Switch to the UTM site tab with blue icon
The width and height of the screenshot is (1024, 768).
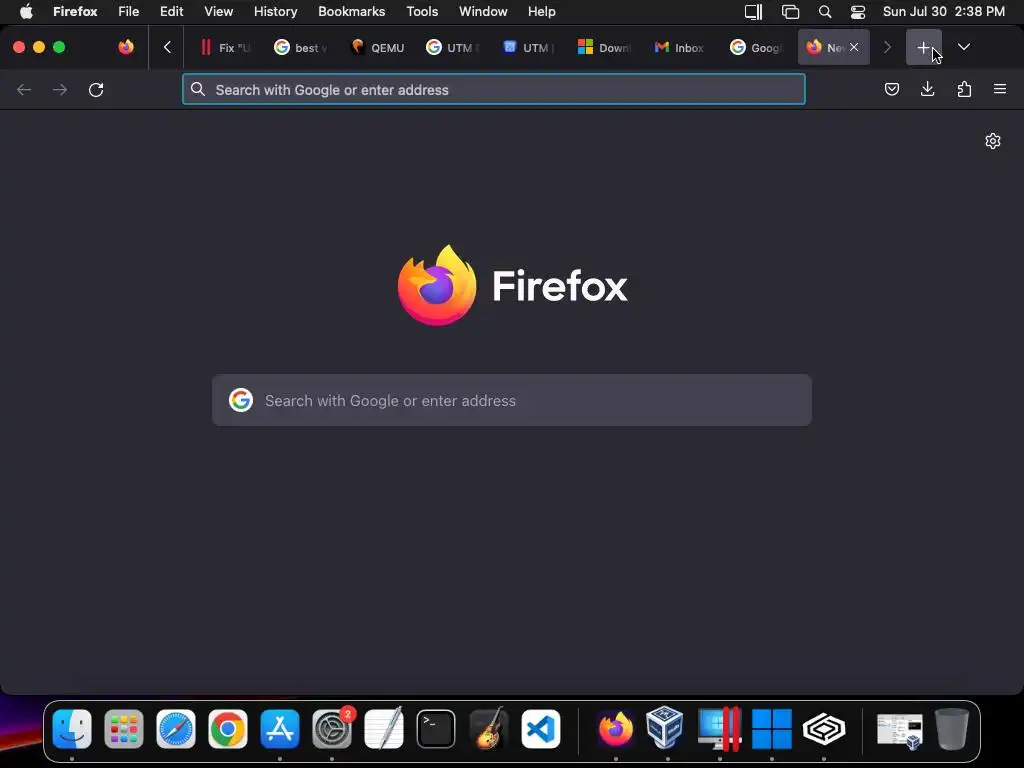(528, 47)
